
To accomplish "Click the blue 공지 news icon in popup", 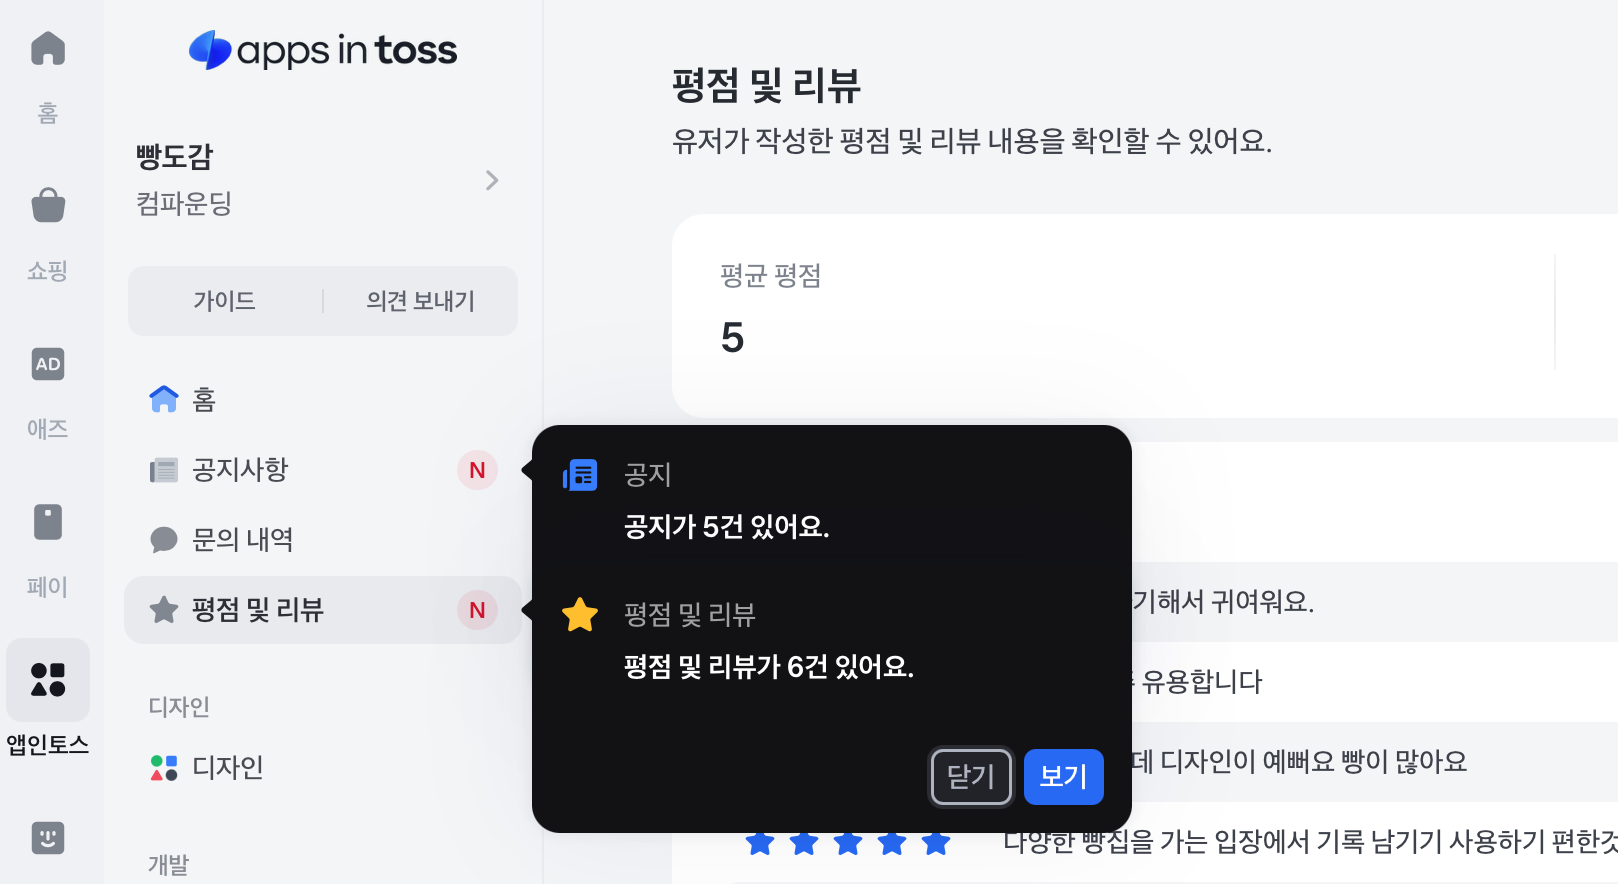I will [x=580, y=475].
